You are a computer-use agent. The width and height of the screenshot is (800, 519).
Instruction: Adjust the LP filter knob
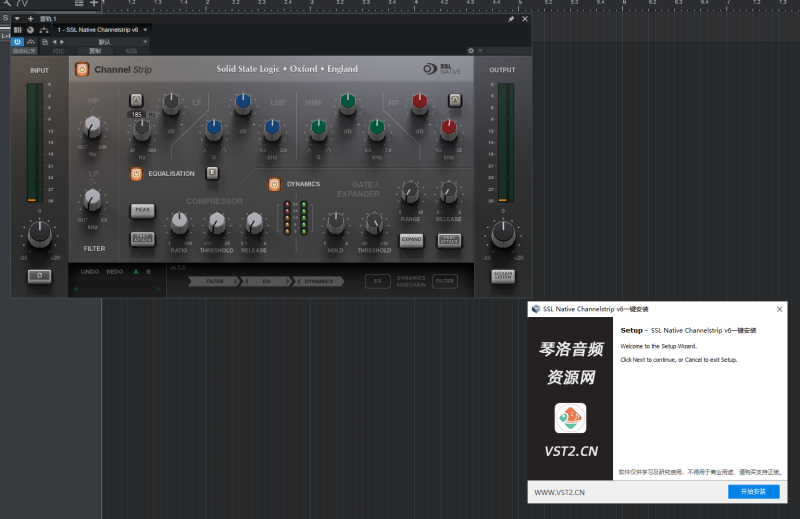92,200
